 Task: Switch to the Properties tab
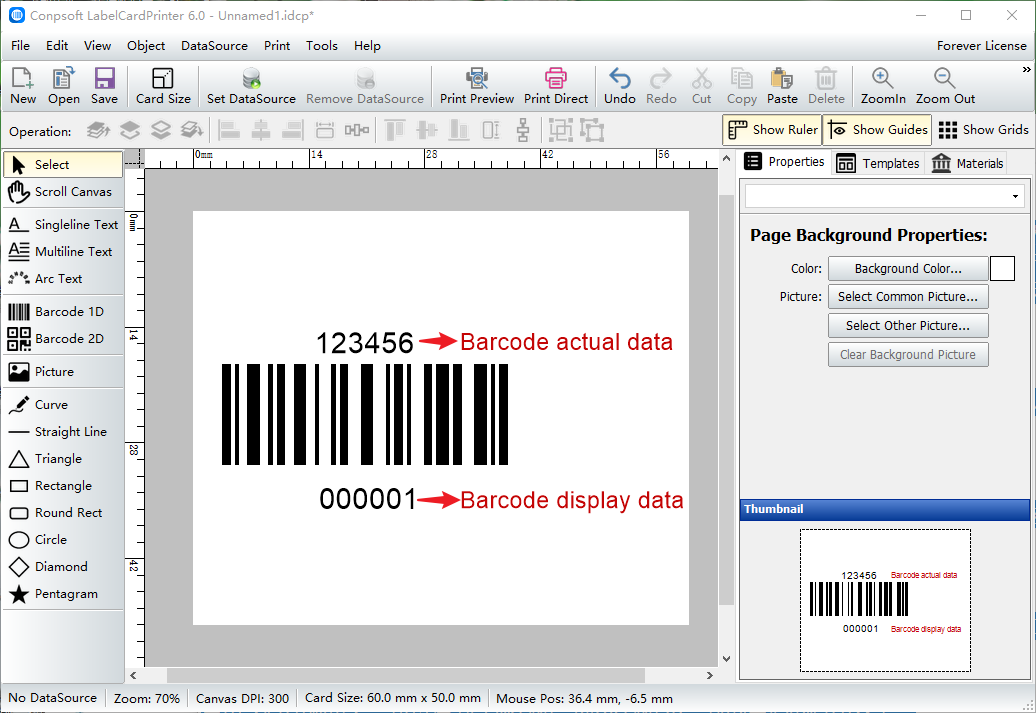pyautogui.click(x=784, y=162)
